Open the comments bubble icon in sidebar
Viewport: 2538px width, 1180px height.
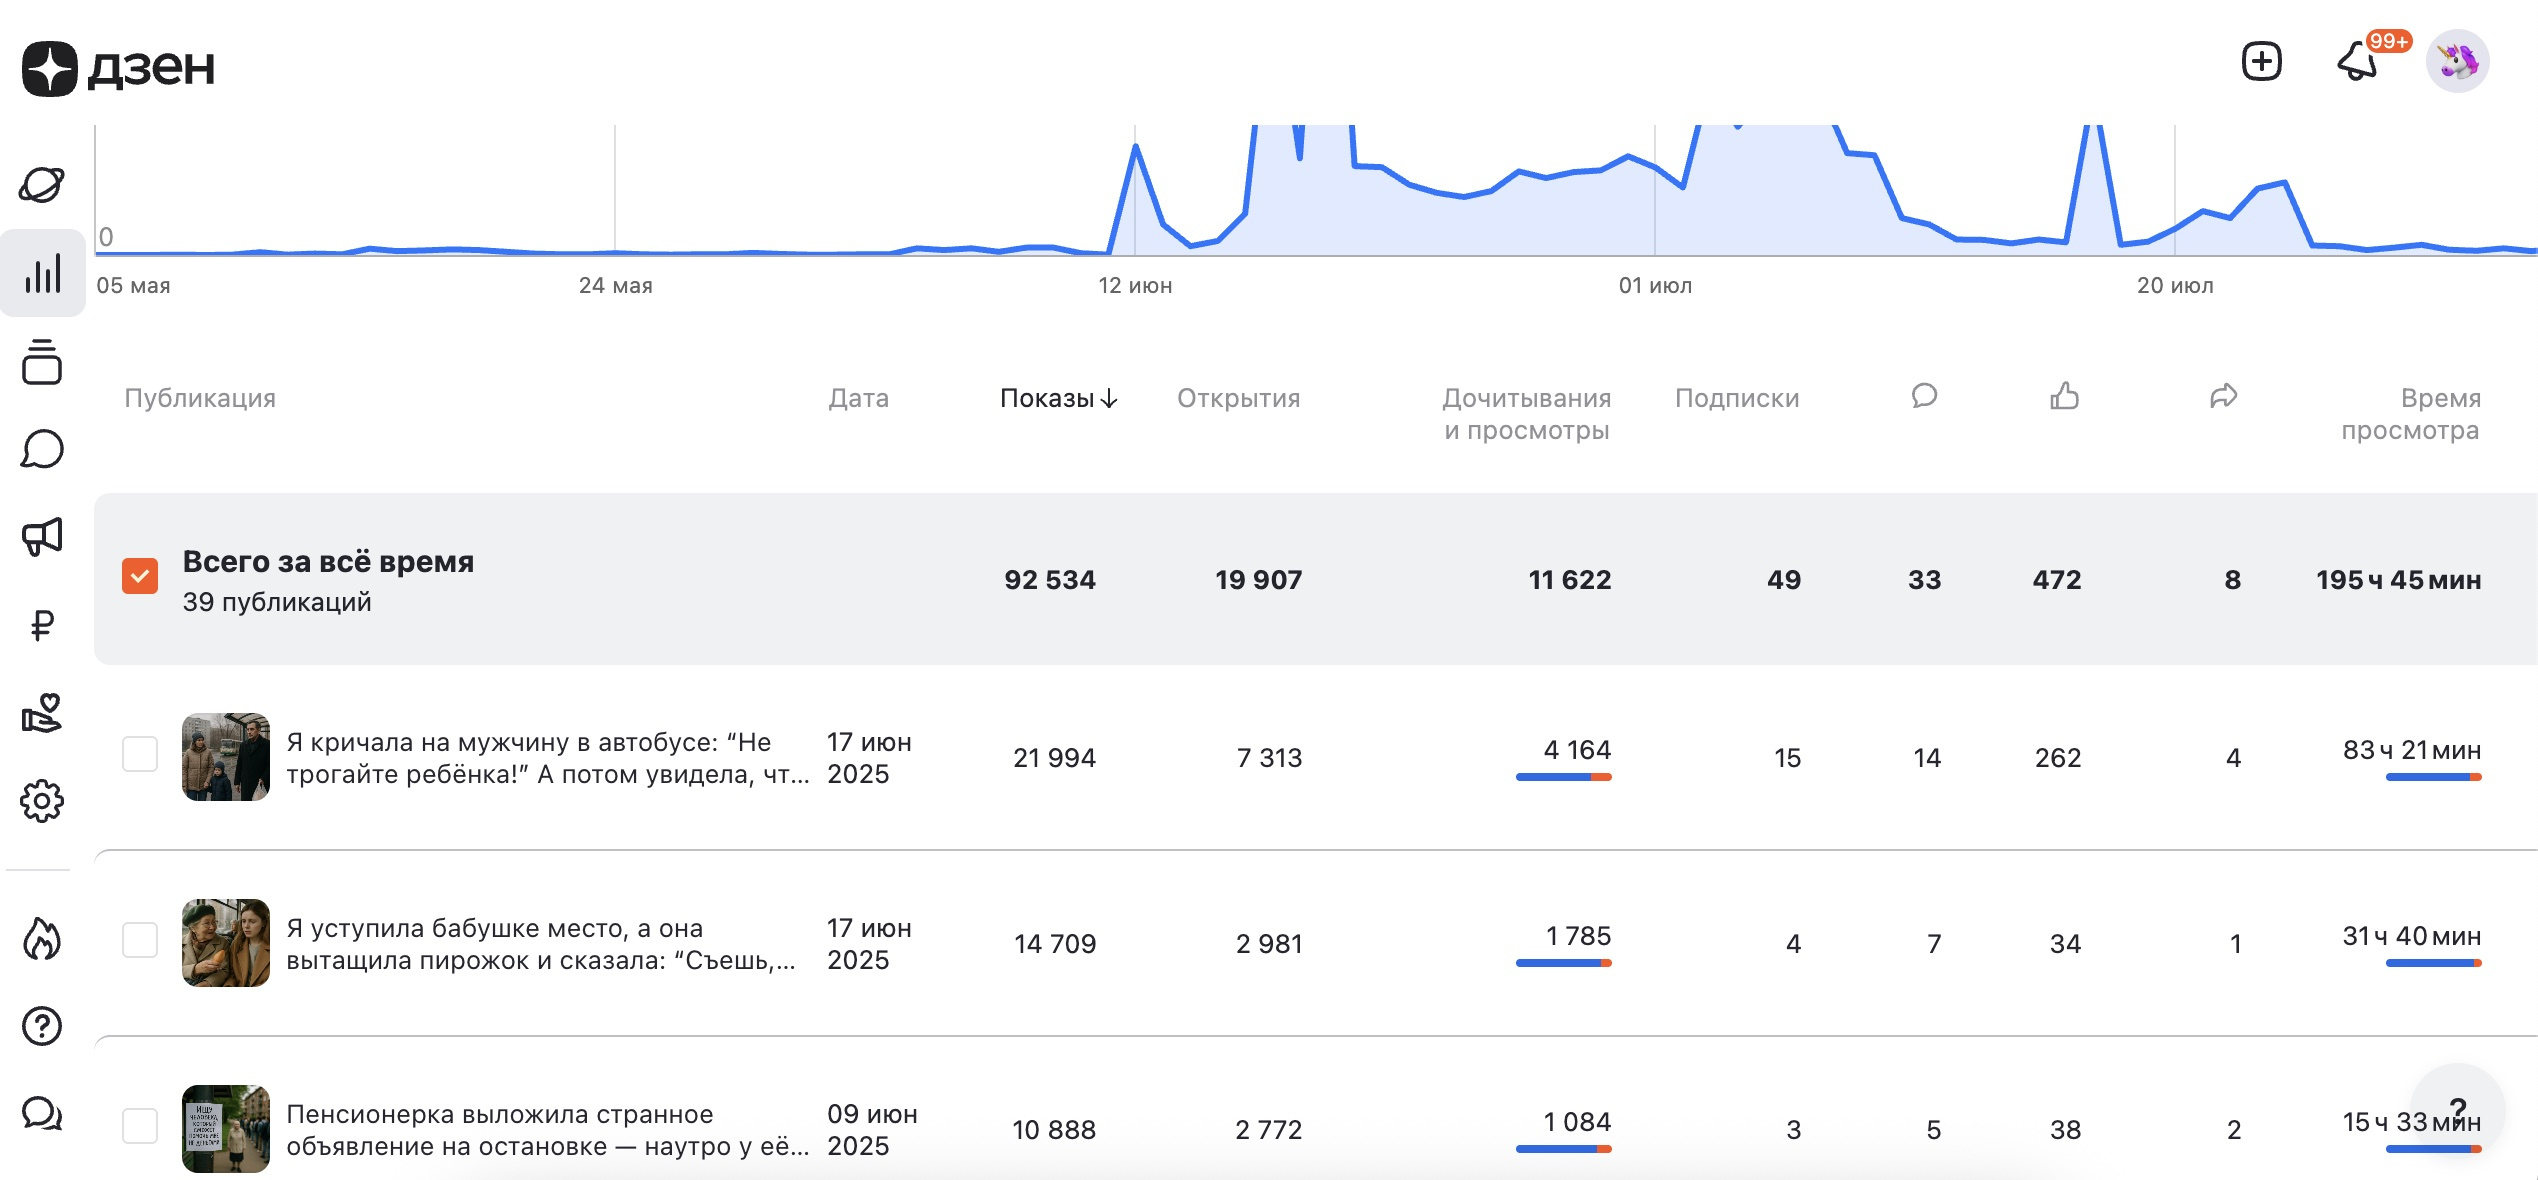click(42, 449)
